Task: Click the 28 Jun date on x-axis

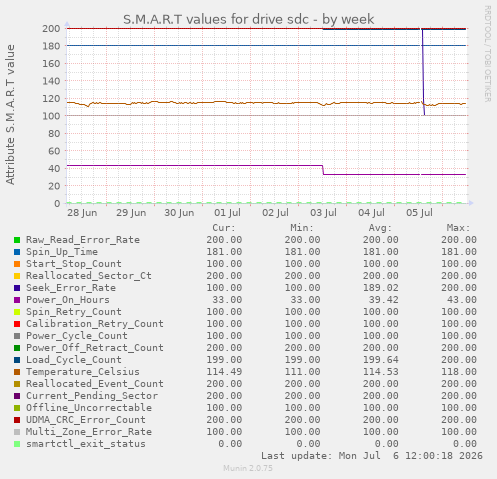Action: click(x=82, y=213)
